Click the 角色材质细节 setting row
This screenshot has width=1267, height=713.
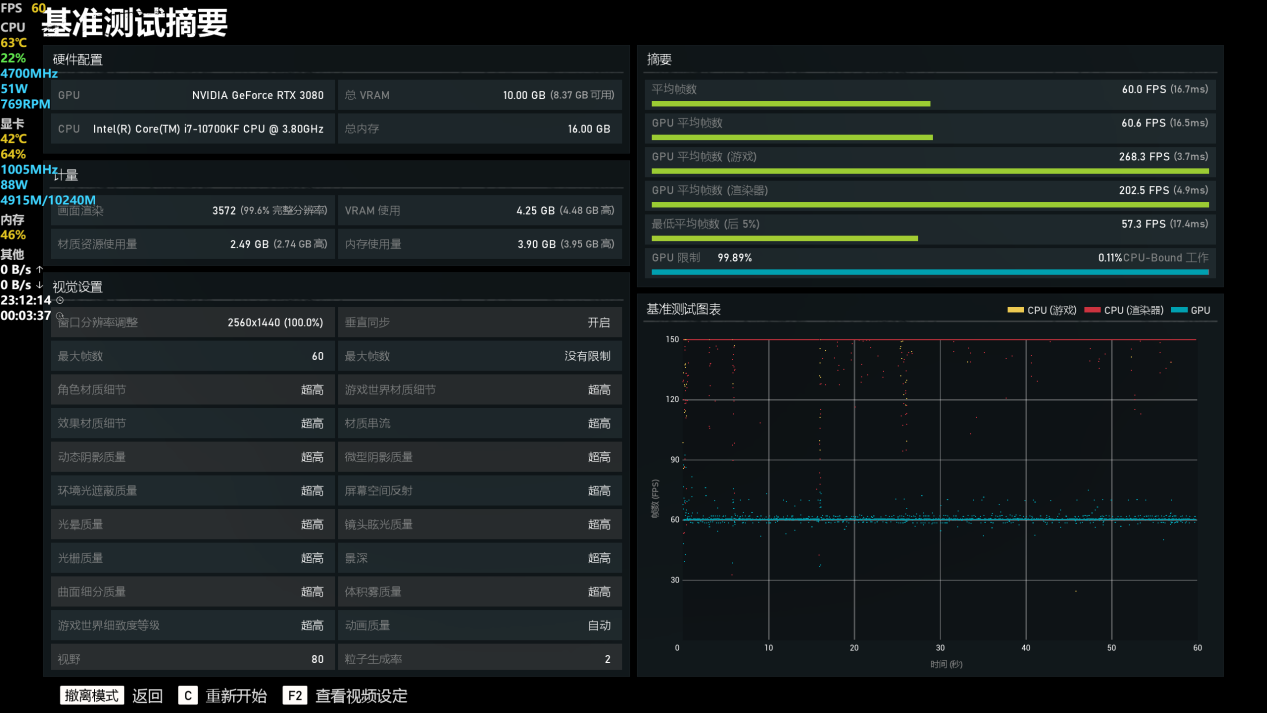pos(193,390)
